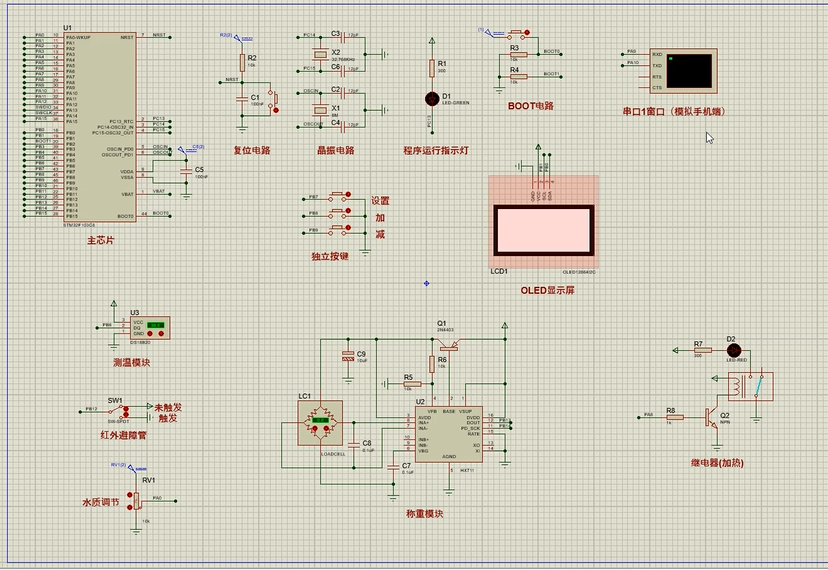Select capacitor C8 beside load cell

pos(354,444)
